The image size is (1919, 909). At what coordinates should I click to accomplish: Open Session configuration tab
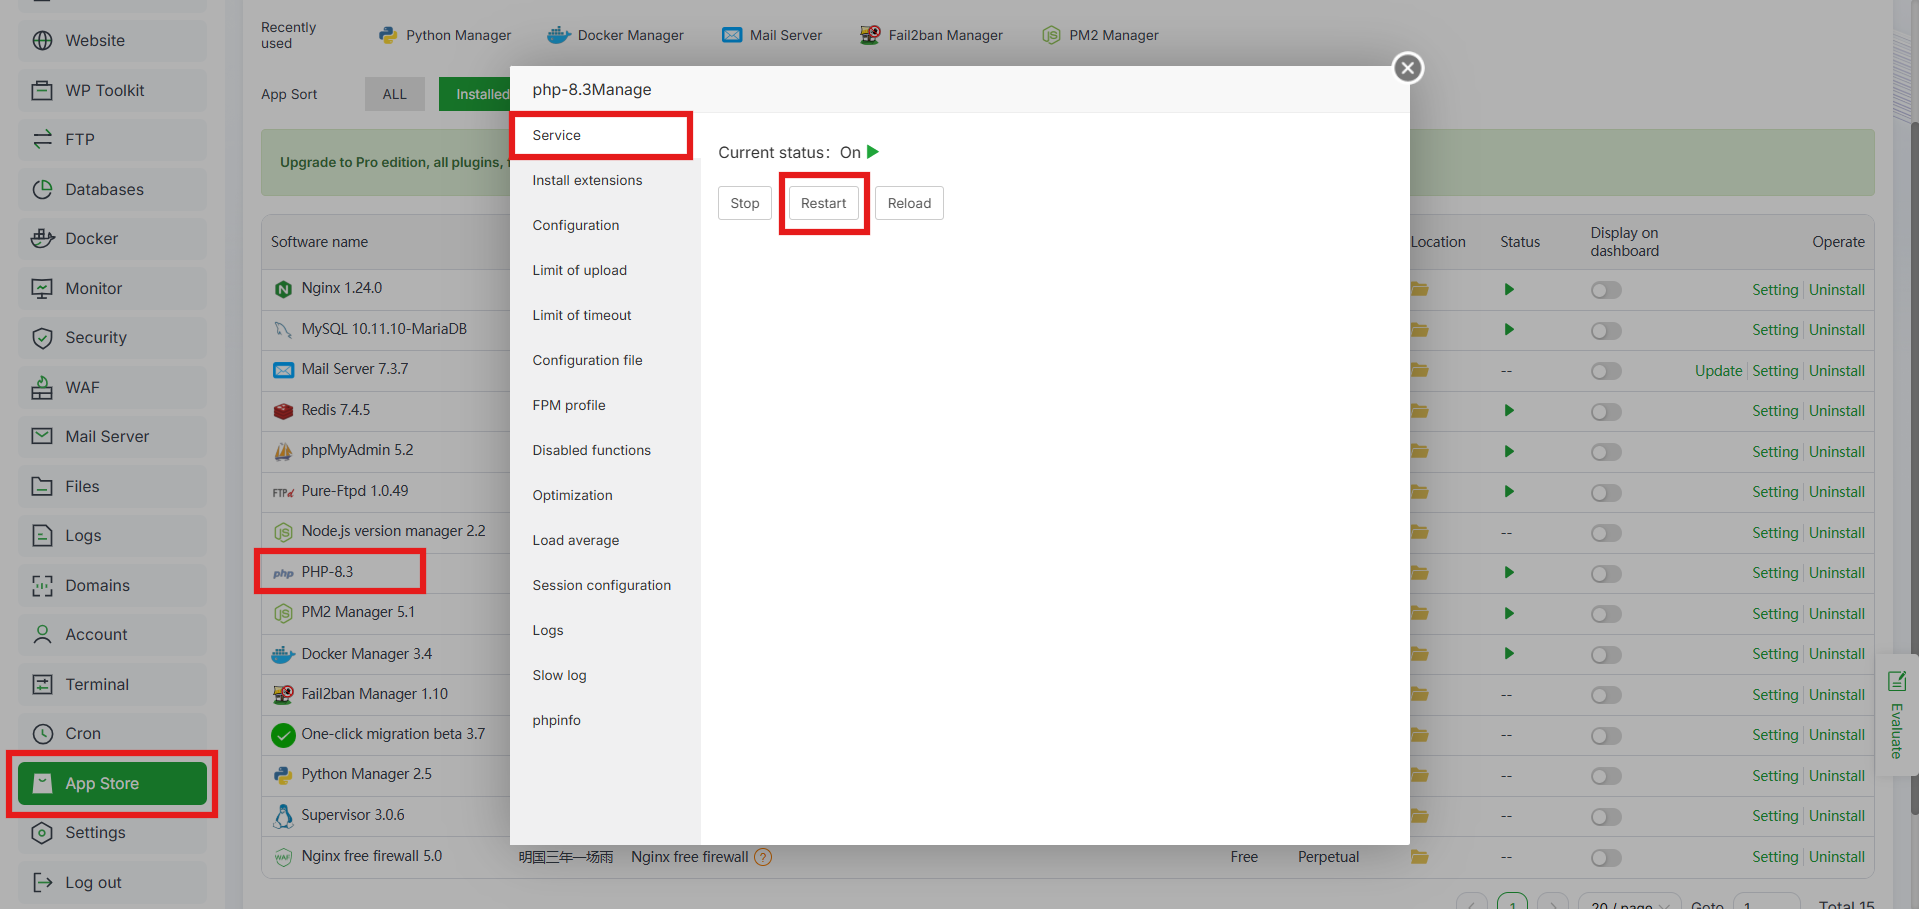pos(605,586)
